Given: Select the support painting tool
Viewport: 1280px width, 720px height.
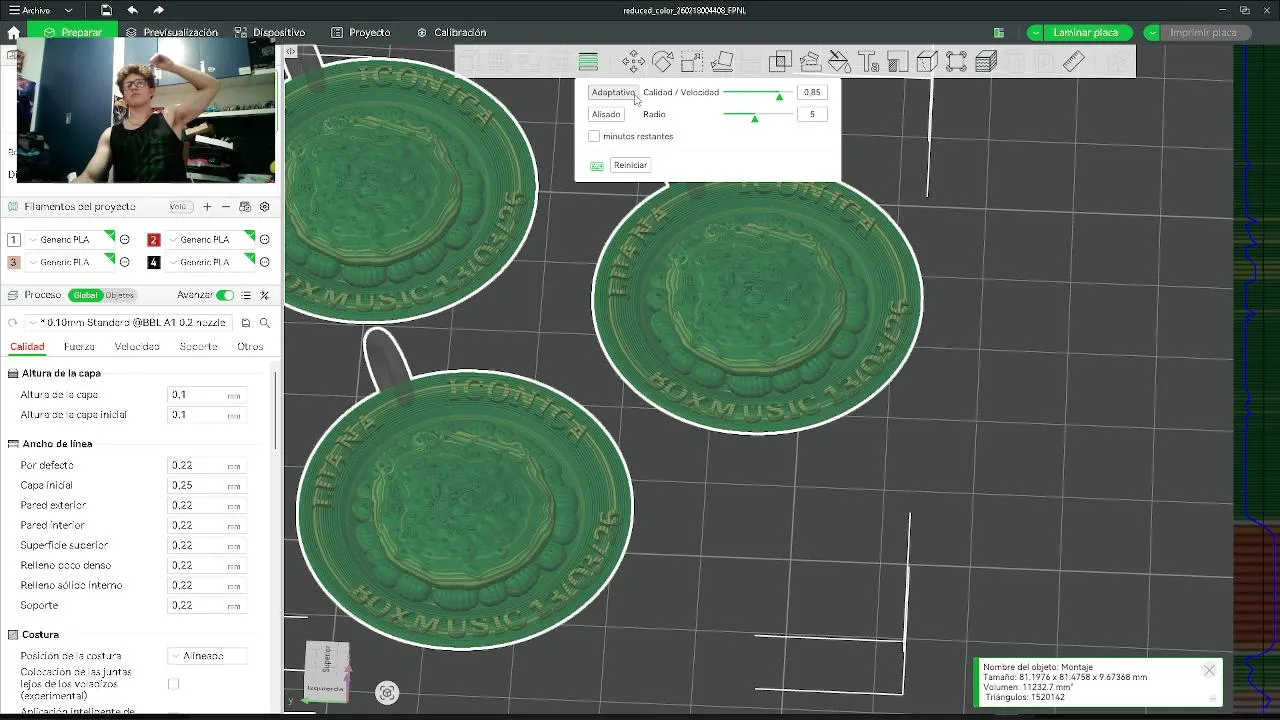Looking at the screenshot, I should pos(810,62).
